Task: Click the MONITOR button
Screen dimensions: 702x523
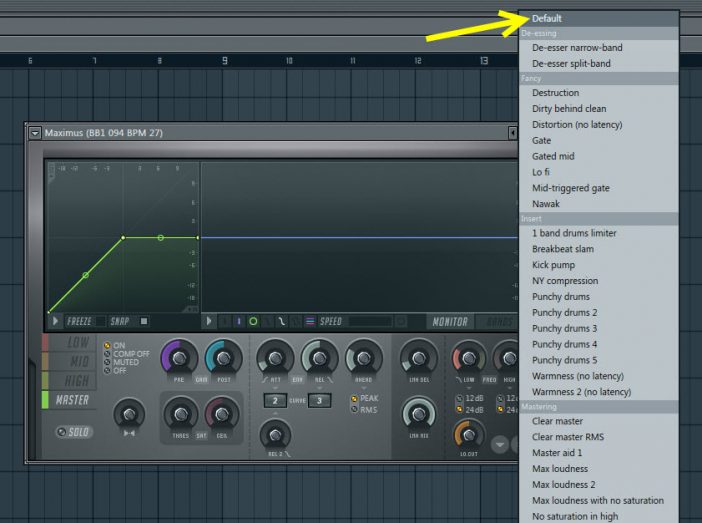Action: pyautogui.click(x=450, y=322)
